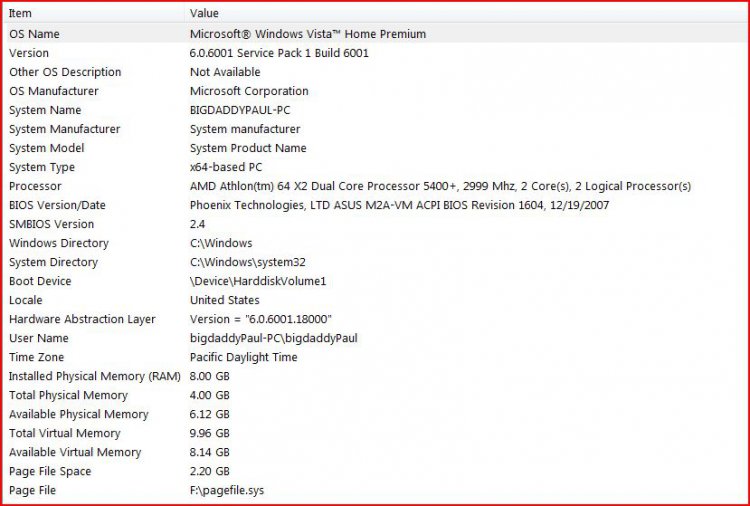Select the System Type row label
Image resolution: width=750 pixels, height=506 pixels.
42,167
